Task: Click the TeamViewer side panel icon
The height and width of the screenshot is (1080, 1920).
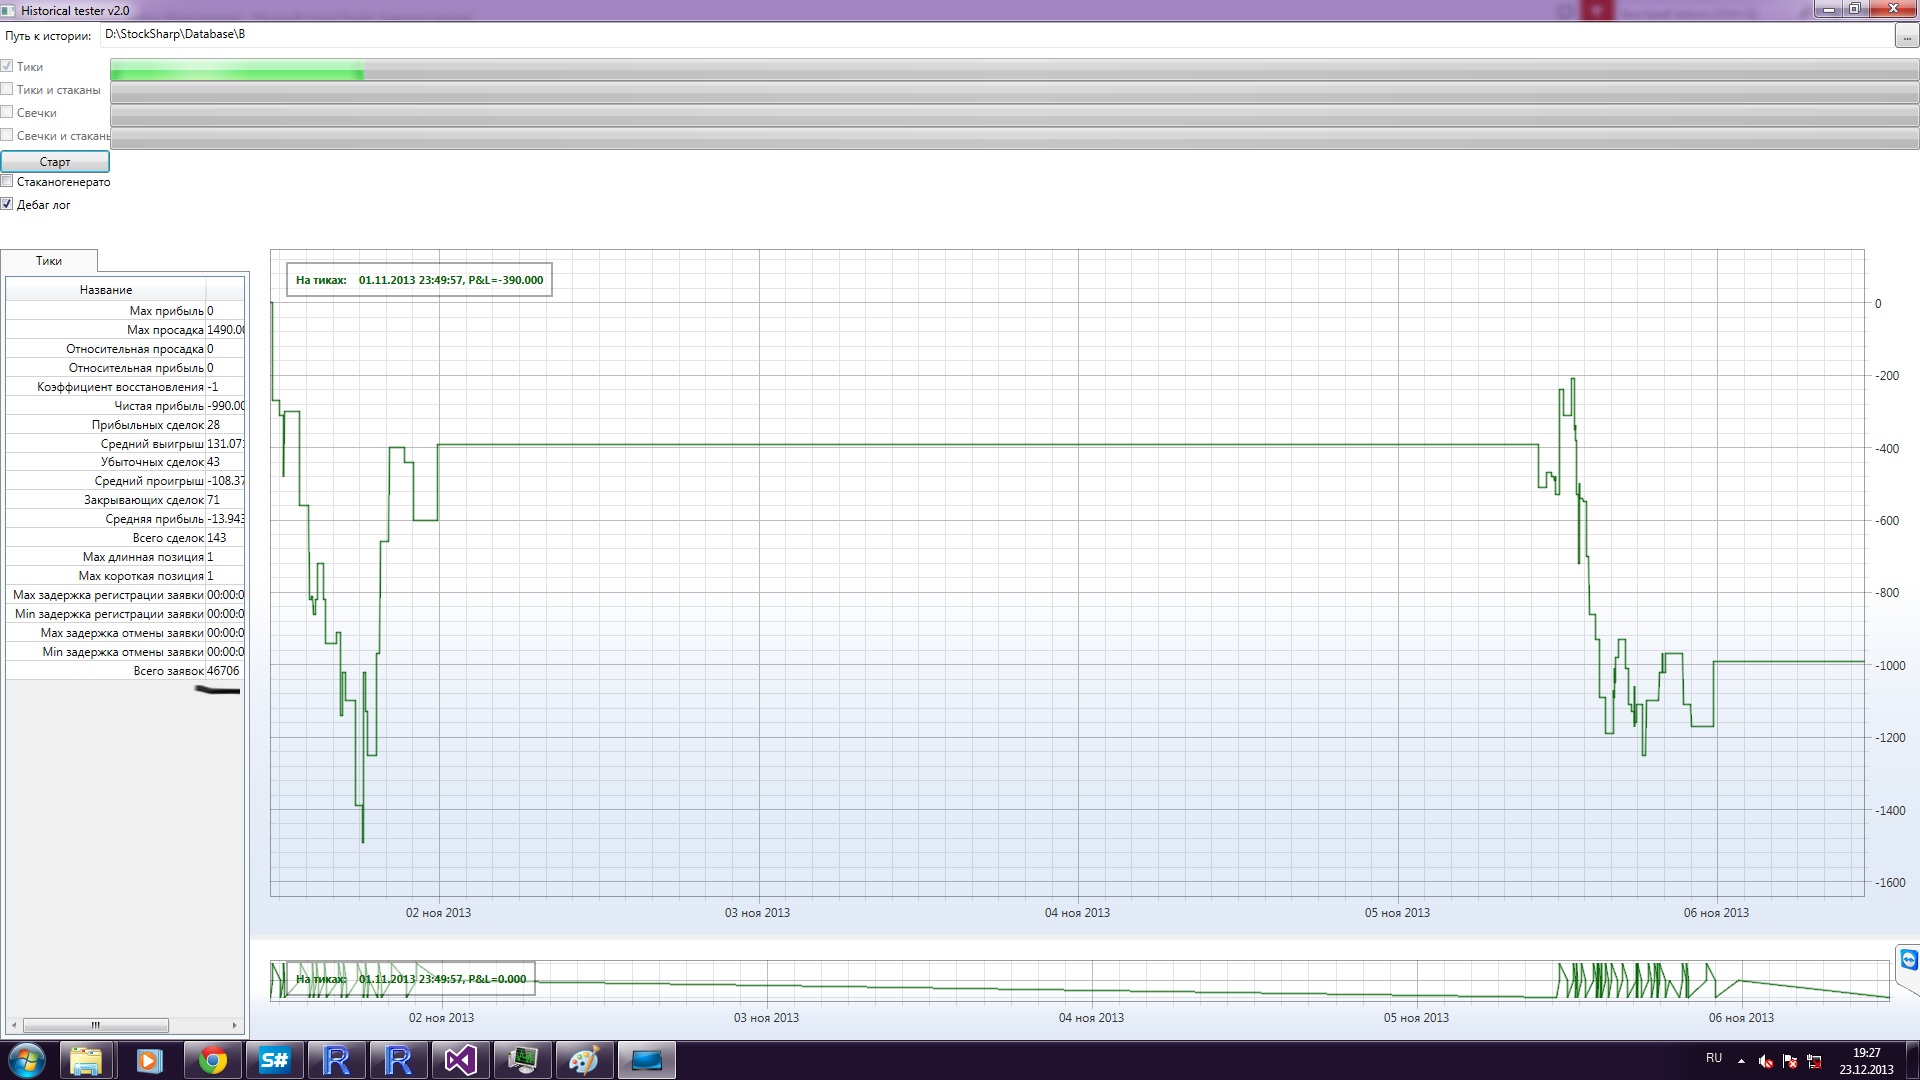Action: pos(1908,961)
